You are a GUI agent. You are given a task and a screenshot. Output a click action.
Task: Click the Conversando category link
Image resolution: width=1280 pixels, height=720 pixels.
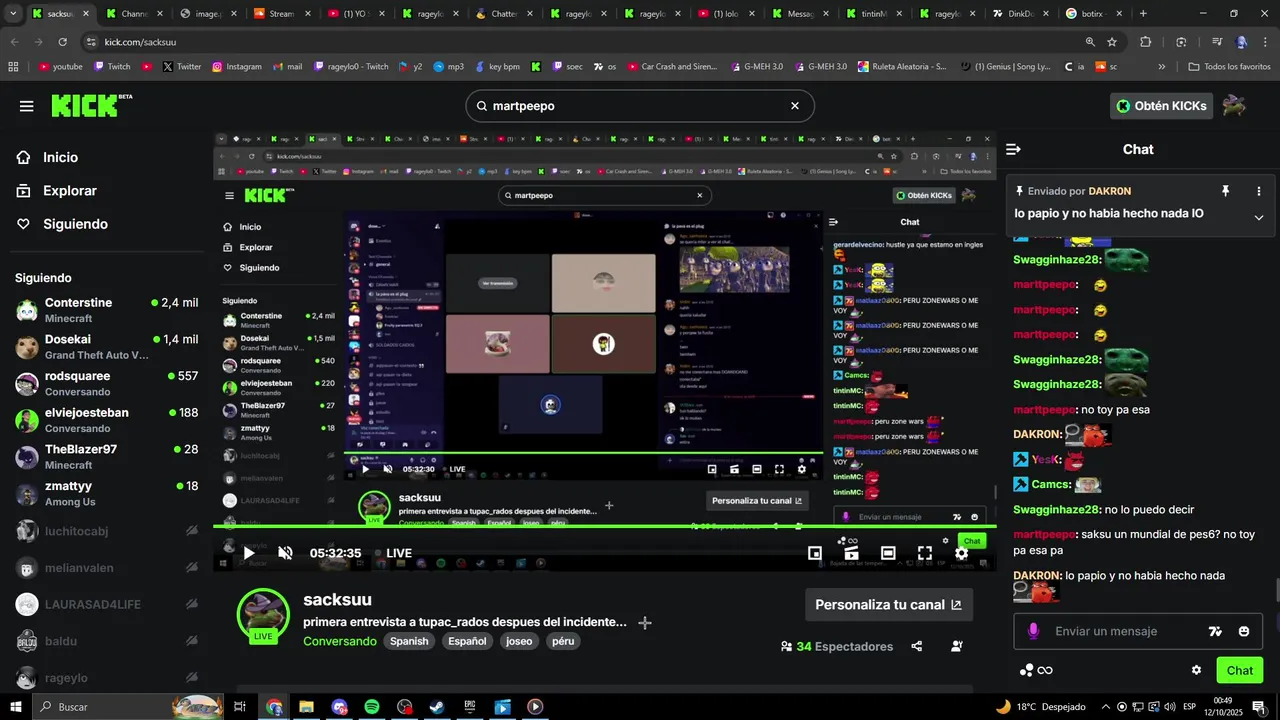tap(340, 641)
